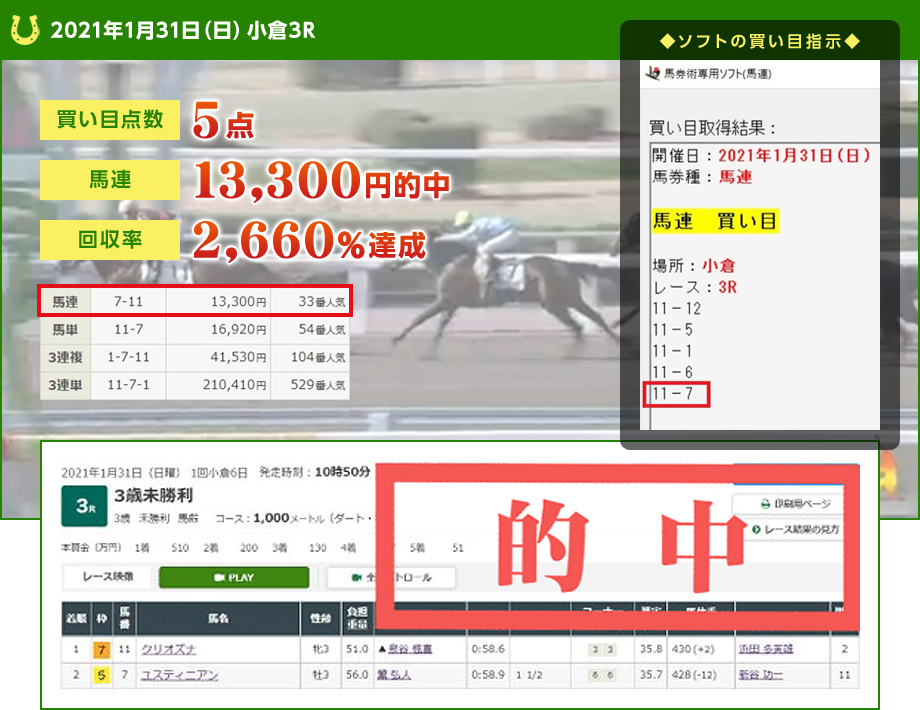Click the 11－12 betting pick line
The width and height of the screenshot is (920, 710).
(x=677, y=309)
